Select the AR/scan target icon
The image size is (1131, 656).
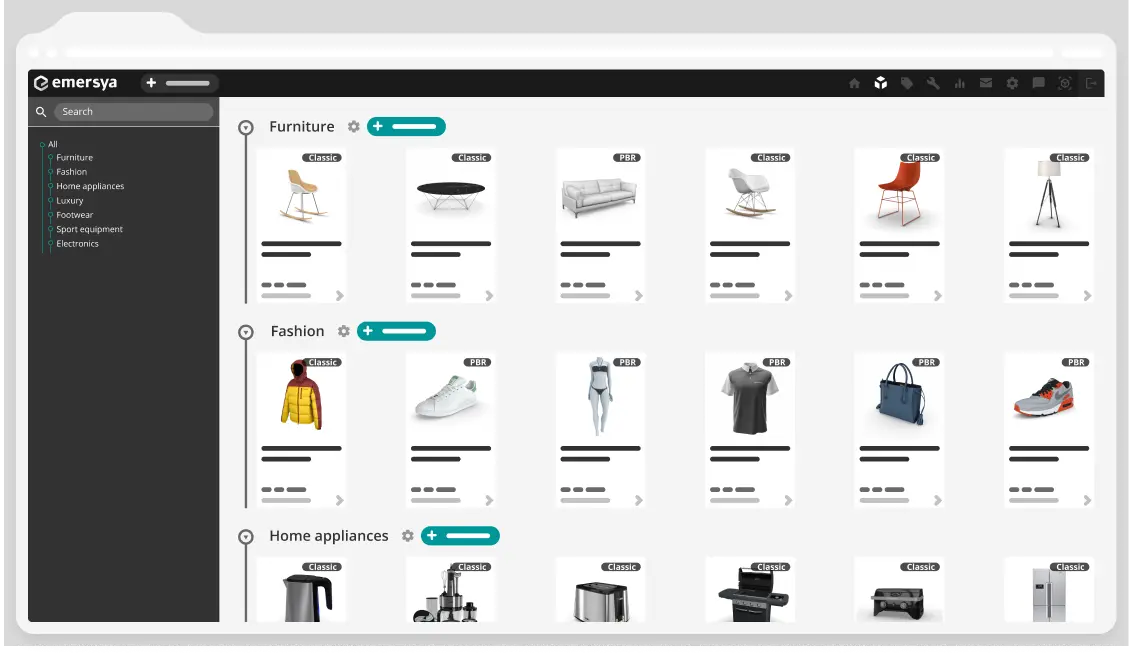pos(1065,84)
